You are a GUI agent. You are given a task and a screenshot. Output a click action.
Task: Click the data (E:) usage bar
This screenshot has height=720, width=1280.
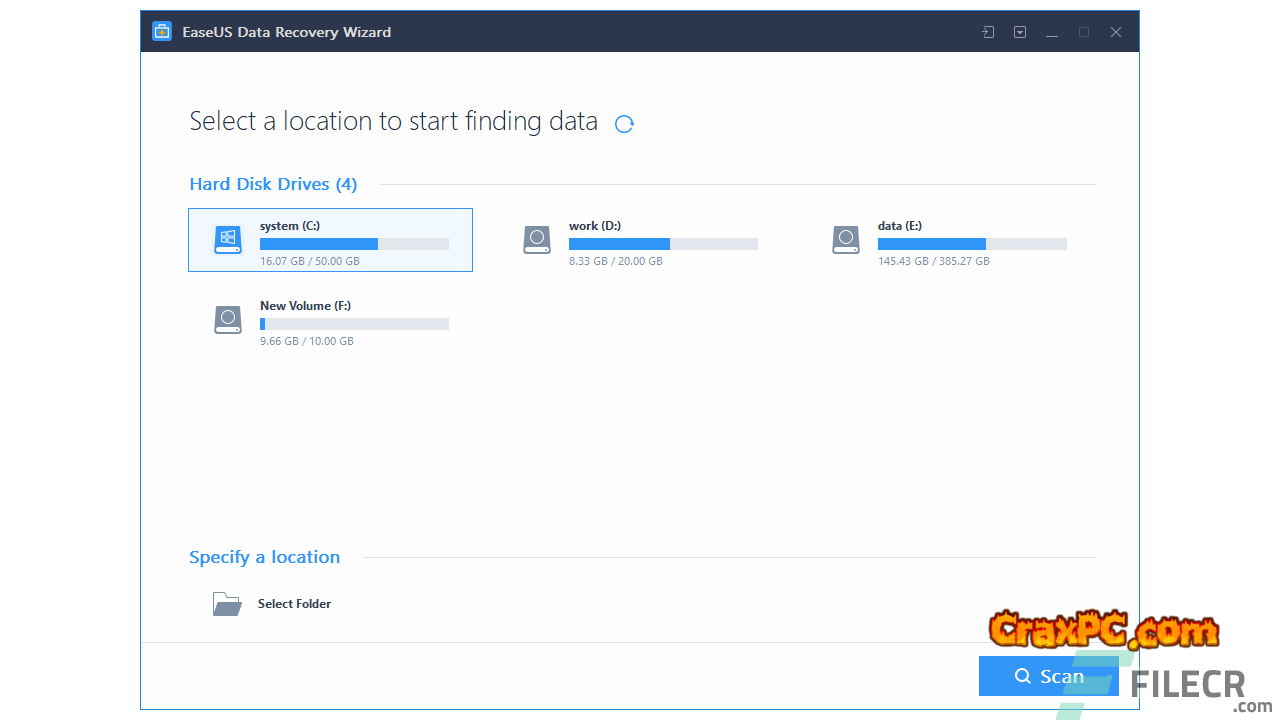click(972, 244)
